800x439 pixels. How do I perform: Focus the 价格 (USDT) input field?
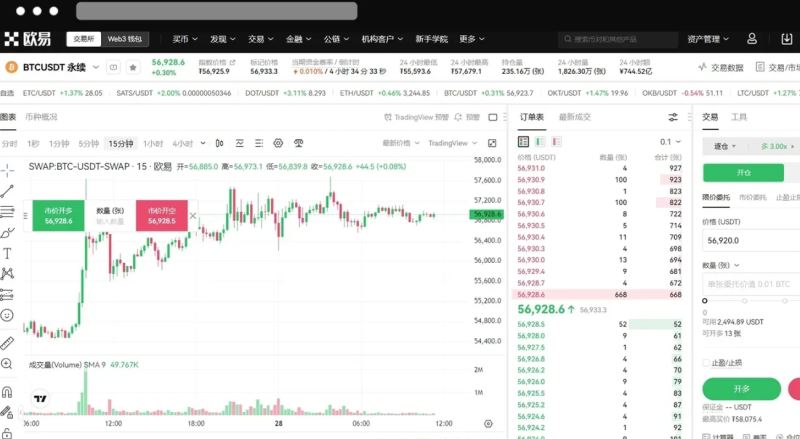coord(751,240)
